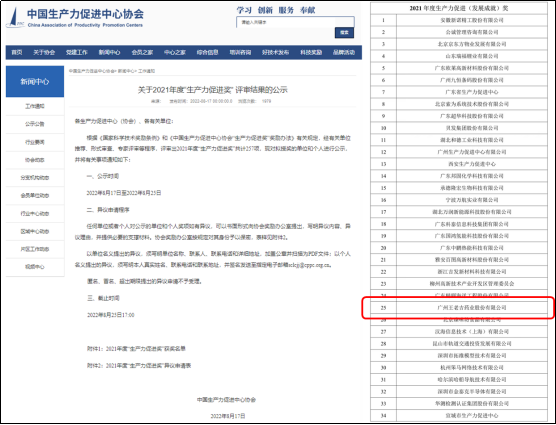The image size is (556, 425).
Task: Click row 12 广州生产力促进中心有限公司
Action: (x=472, y=152)
